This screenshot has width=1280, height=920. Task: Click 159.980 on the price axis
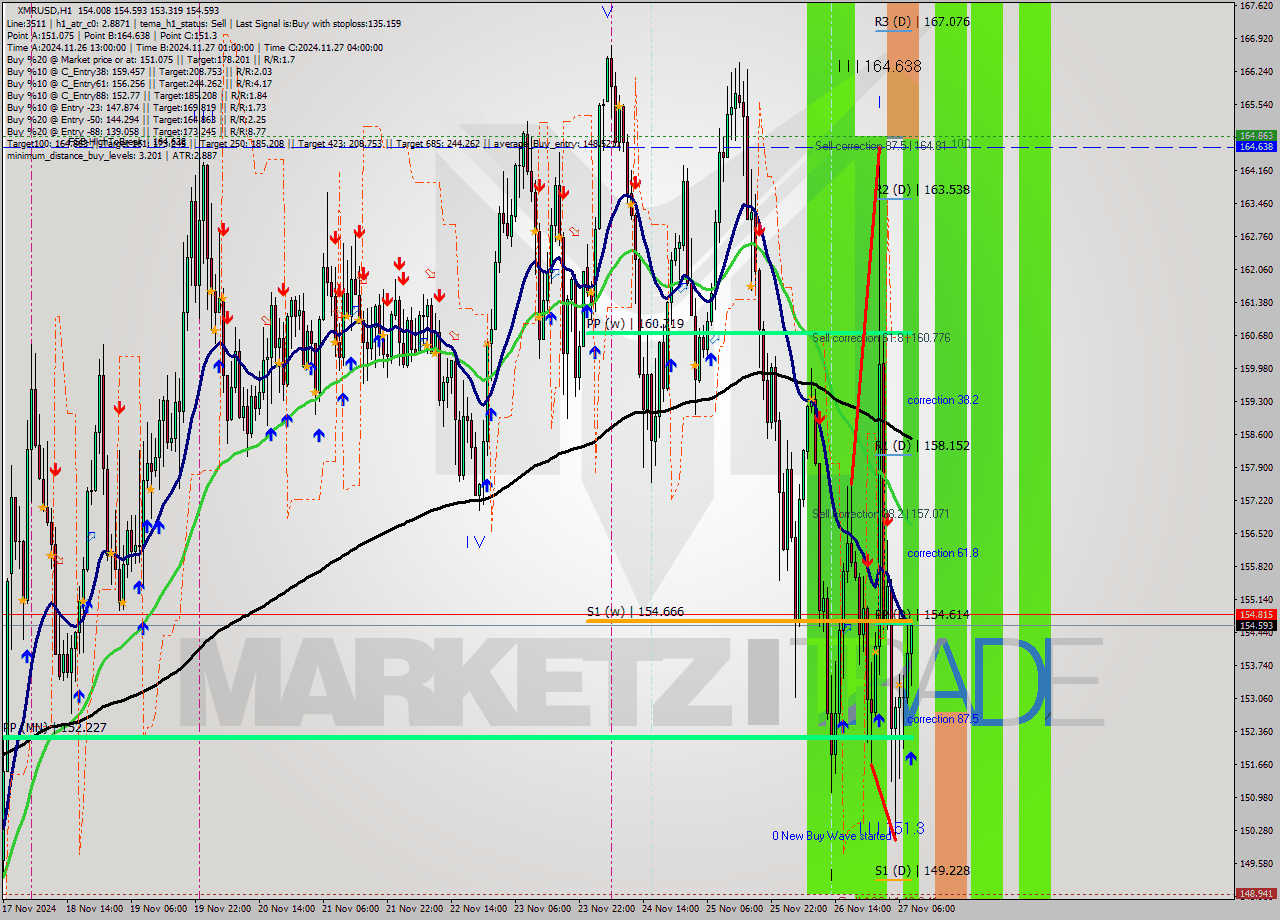pos(1255,369)
